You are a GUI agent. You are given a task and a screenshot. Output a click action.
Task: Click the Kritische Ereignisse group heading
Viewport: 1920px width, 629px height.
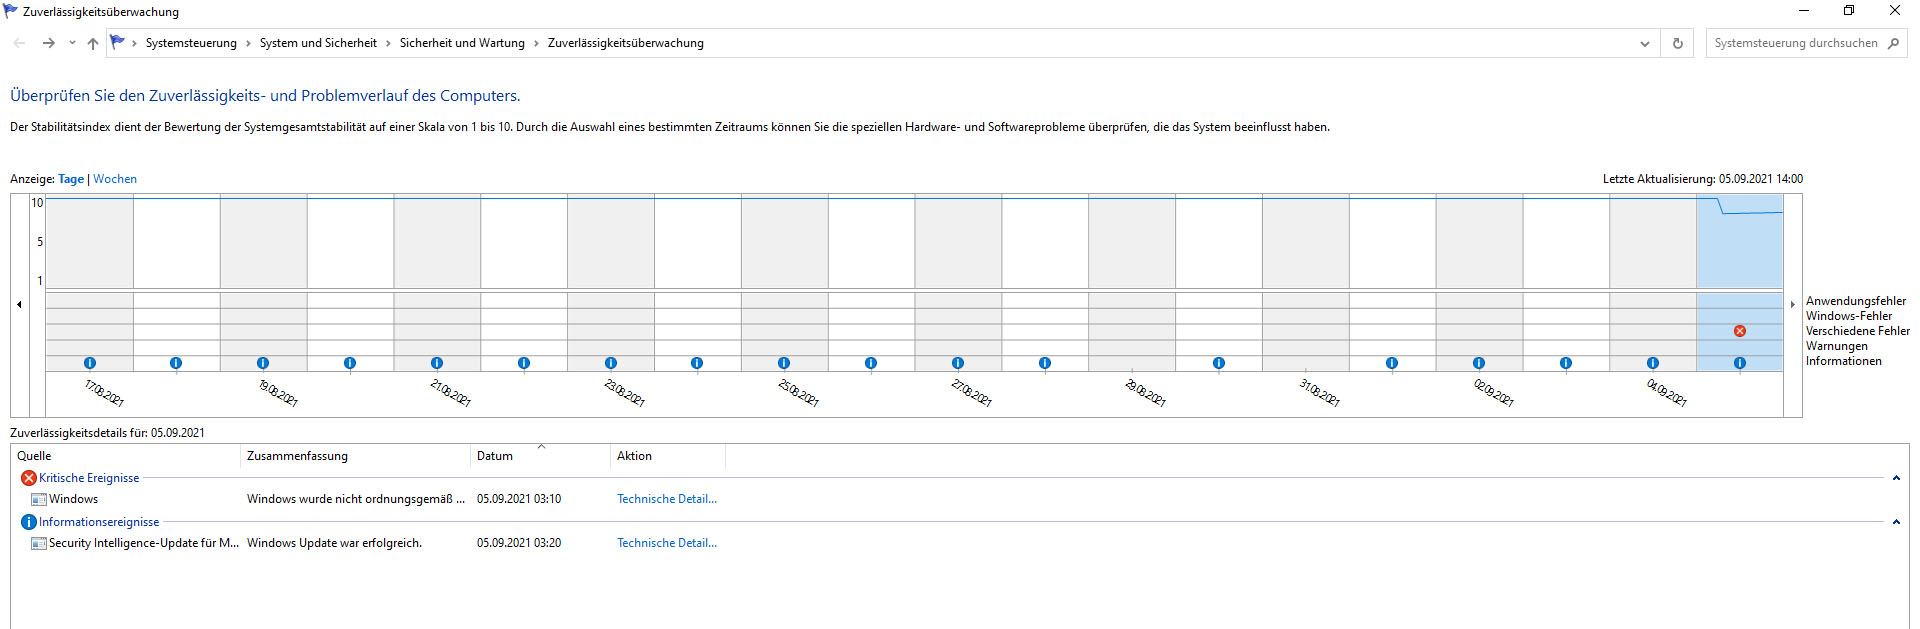[89, 478]
